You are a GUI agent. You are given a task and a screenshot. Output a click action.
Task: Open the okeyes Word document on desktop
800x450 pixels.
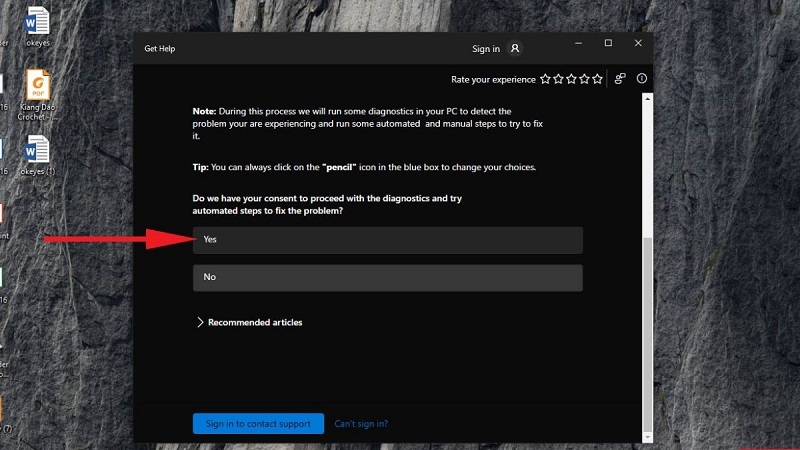(x=37, y=25)
